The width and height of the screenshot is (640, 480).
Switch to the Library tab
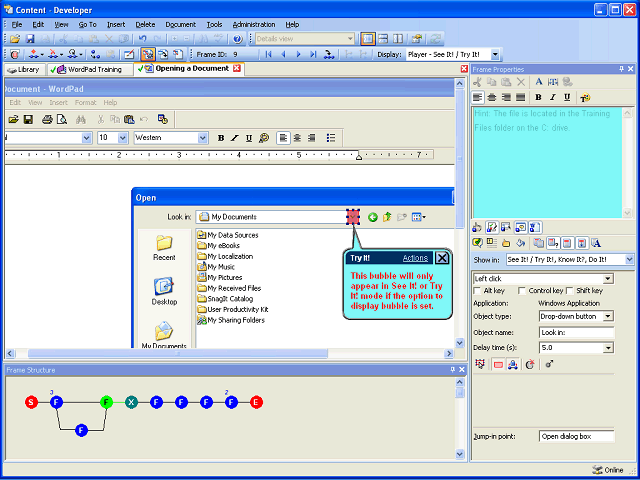[24, 69]
